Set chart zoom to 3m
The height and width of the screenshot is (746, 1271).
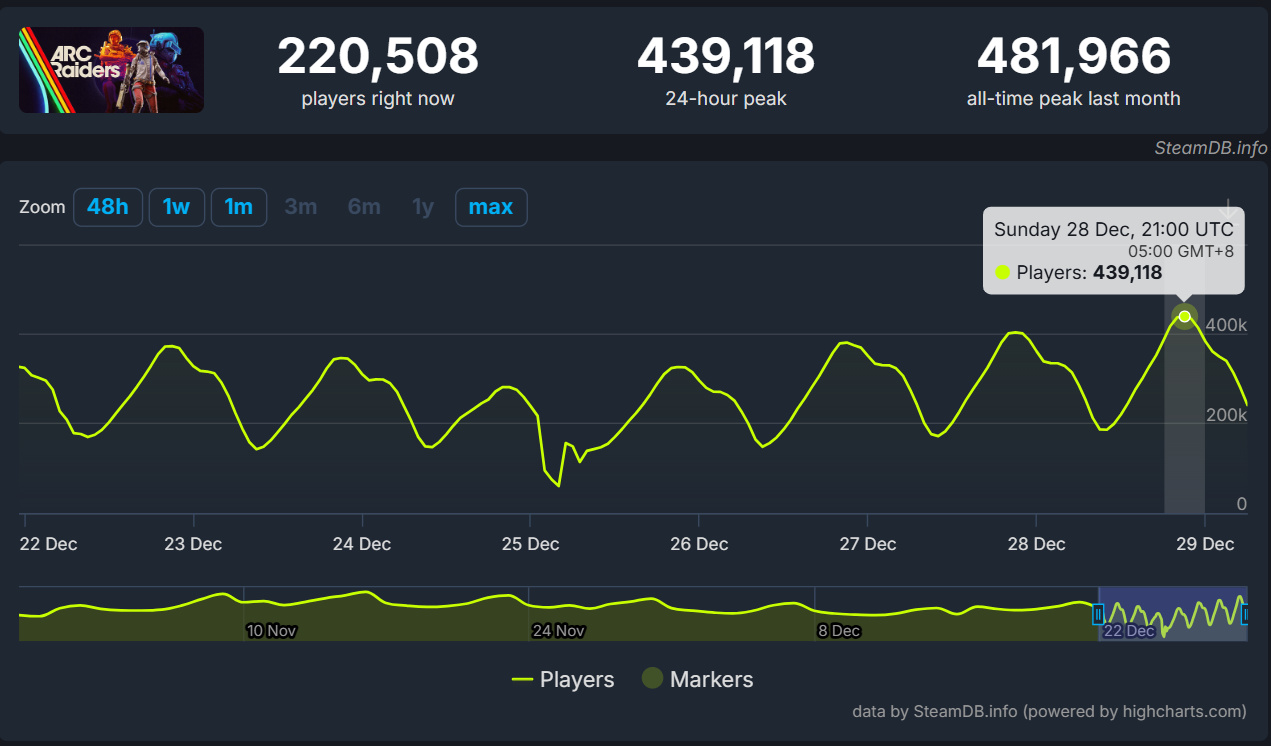coord(301,207)
